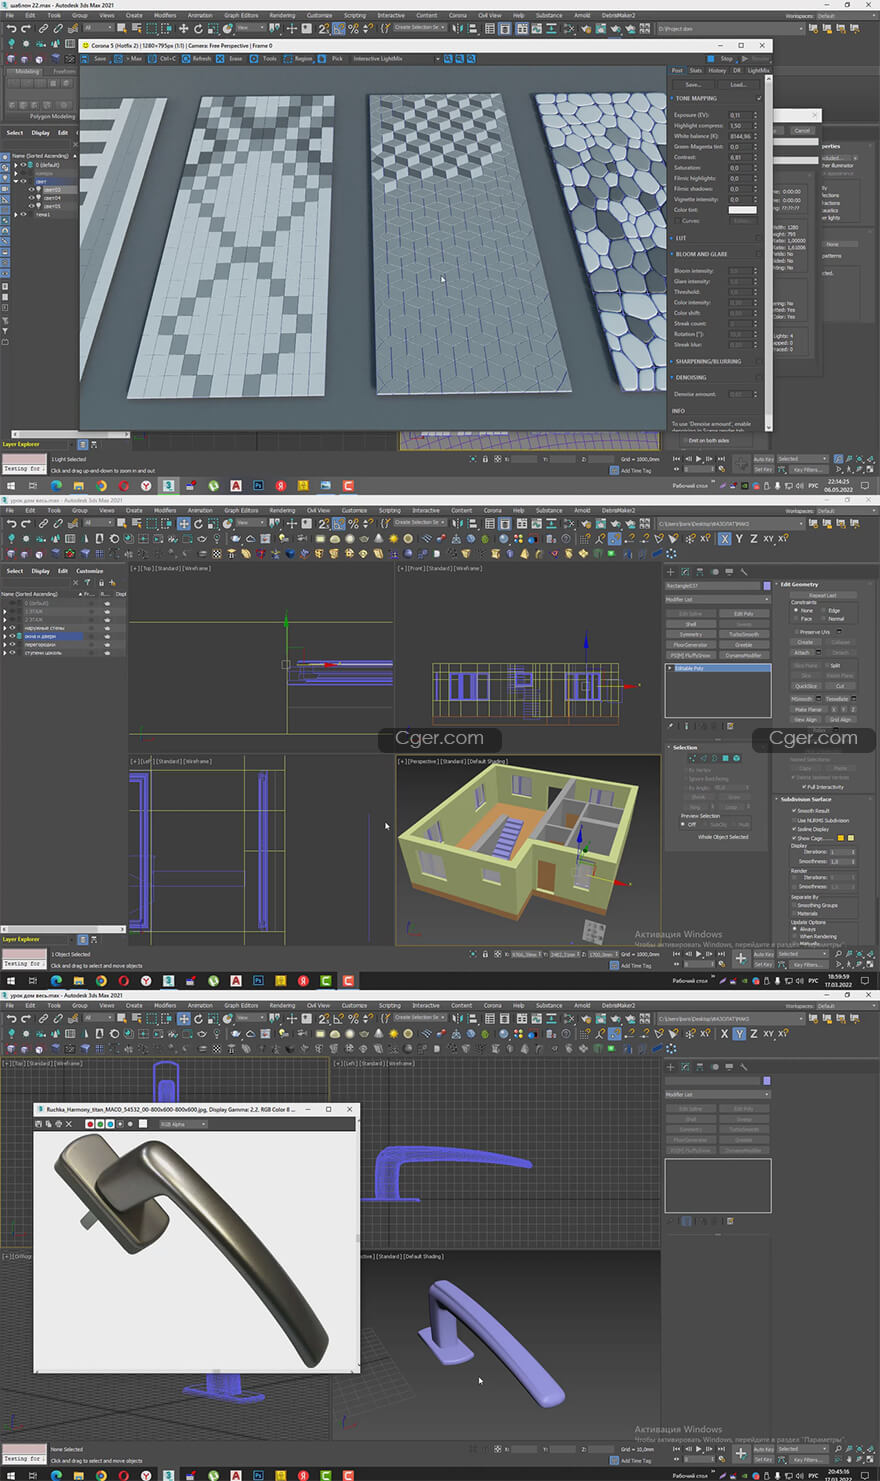The width and height of the screenshot is (880, 1481).
Task: Click TurboSmooth modifier button in house scene
Action: click(744, 634)
